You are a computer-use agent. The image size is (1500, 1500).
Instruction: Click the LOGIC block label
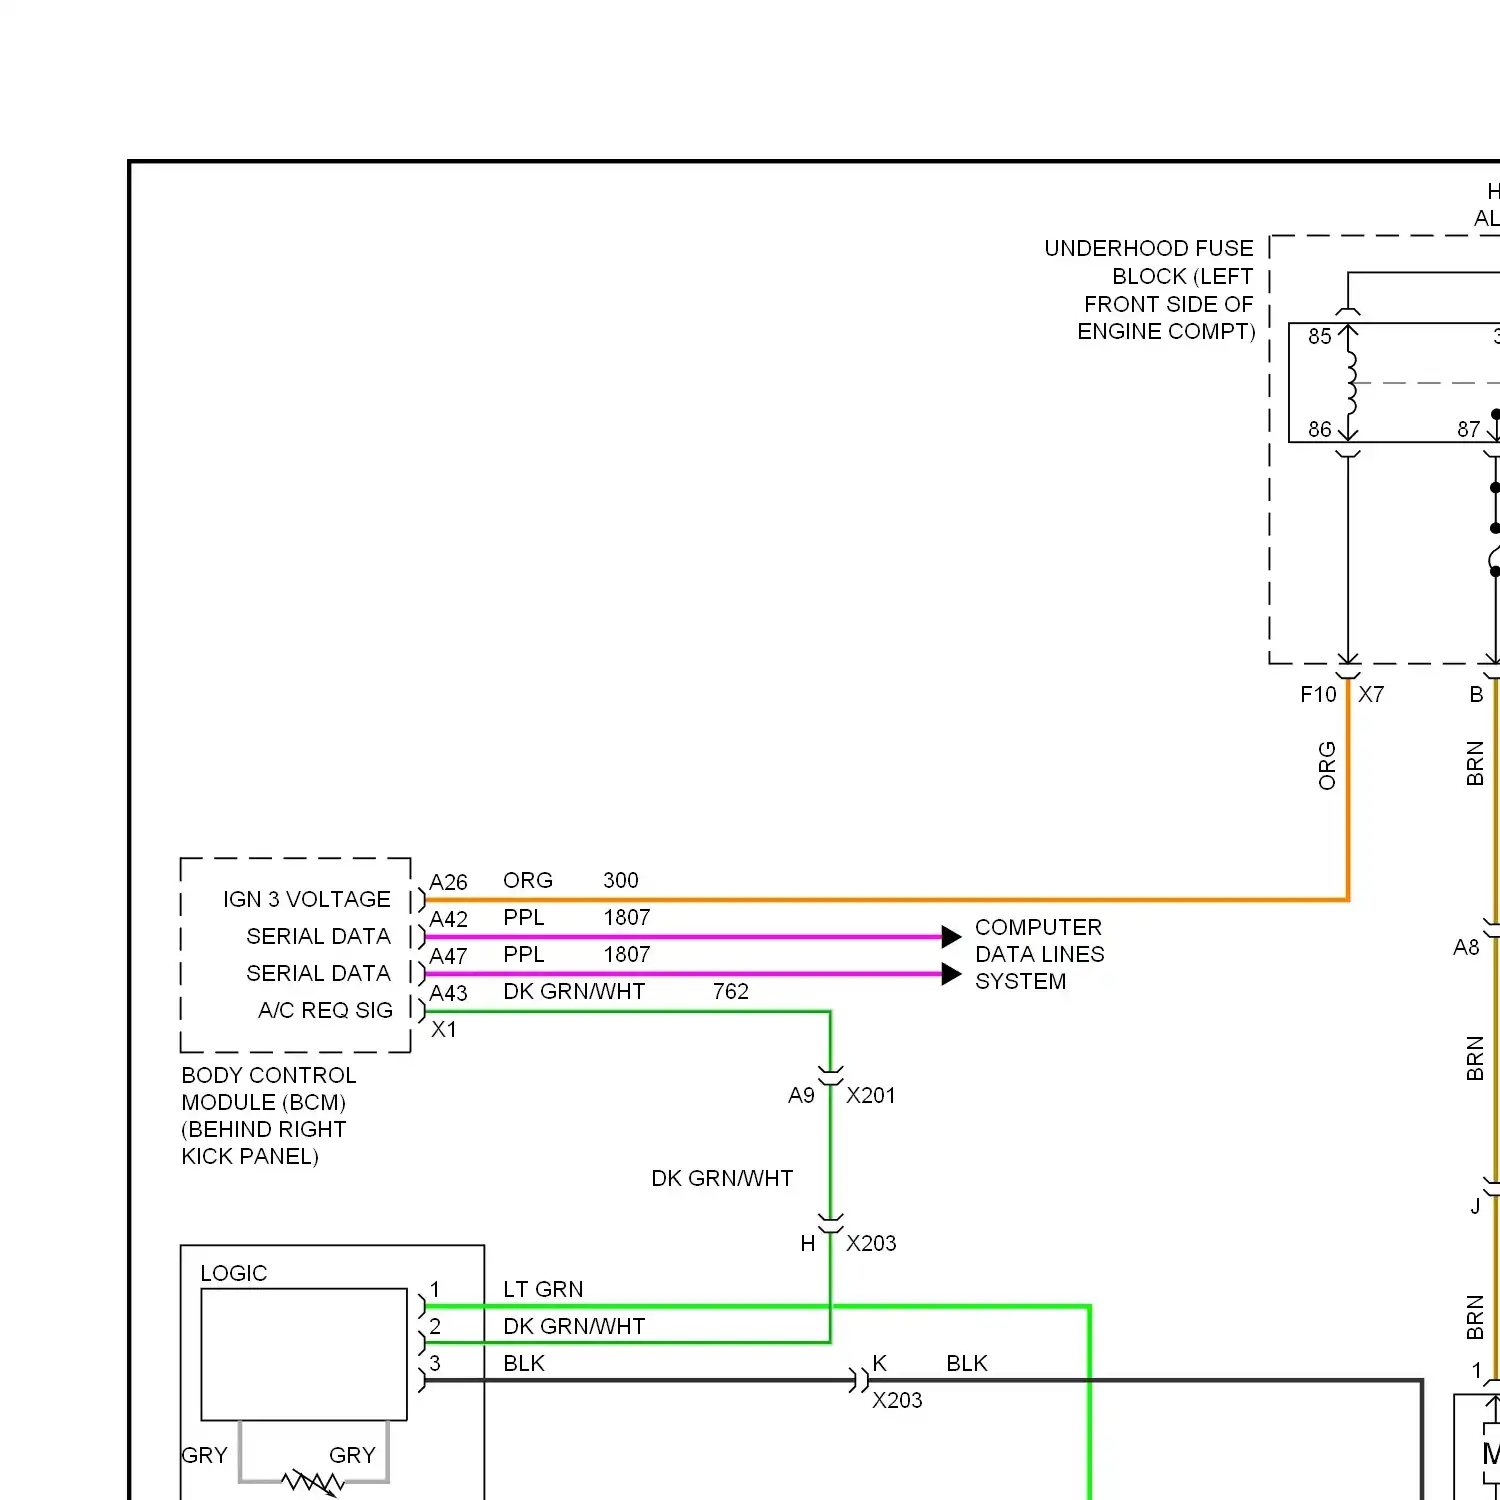(233, 1273)
